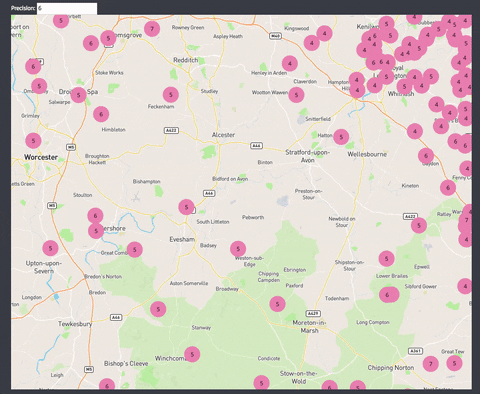Select cluster 5 by Winchcombe

192,354
